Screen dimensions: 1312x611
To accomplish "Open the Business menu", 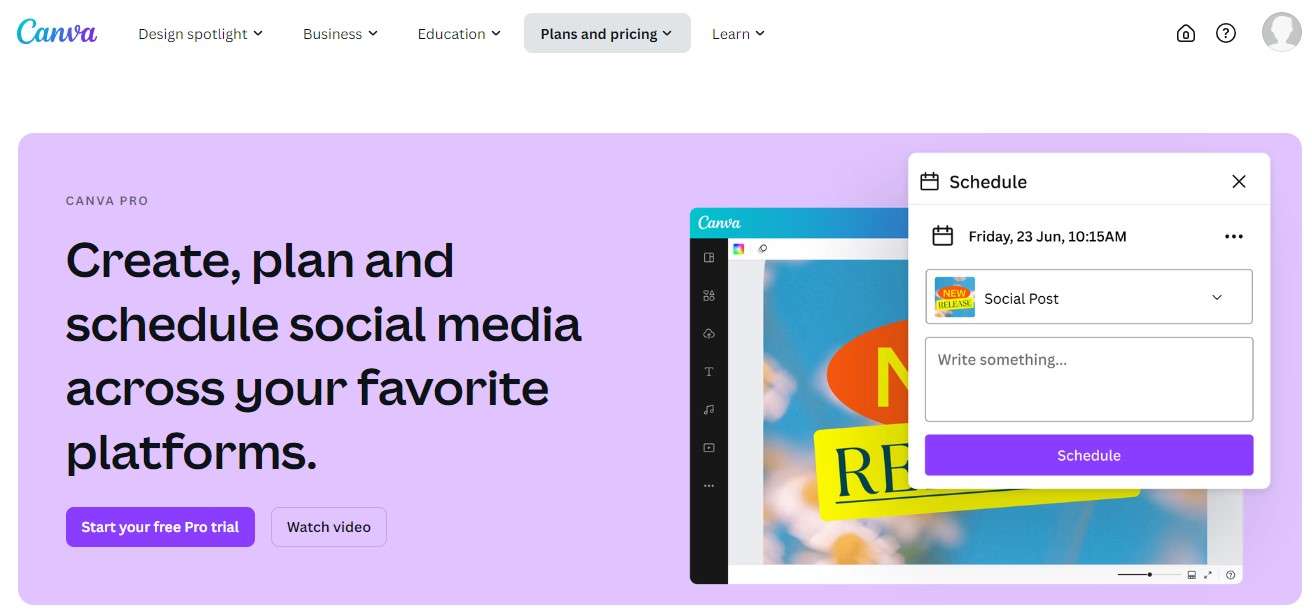I will pos(339,33).
